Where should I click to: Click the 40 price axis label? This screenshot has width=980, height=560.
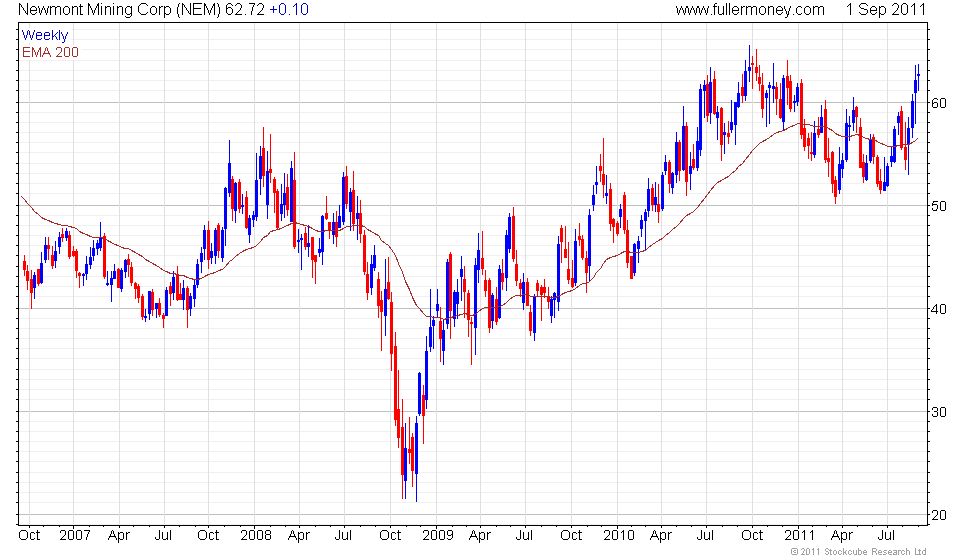click(939, 309)
